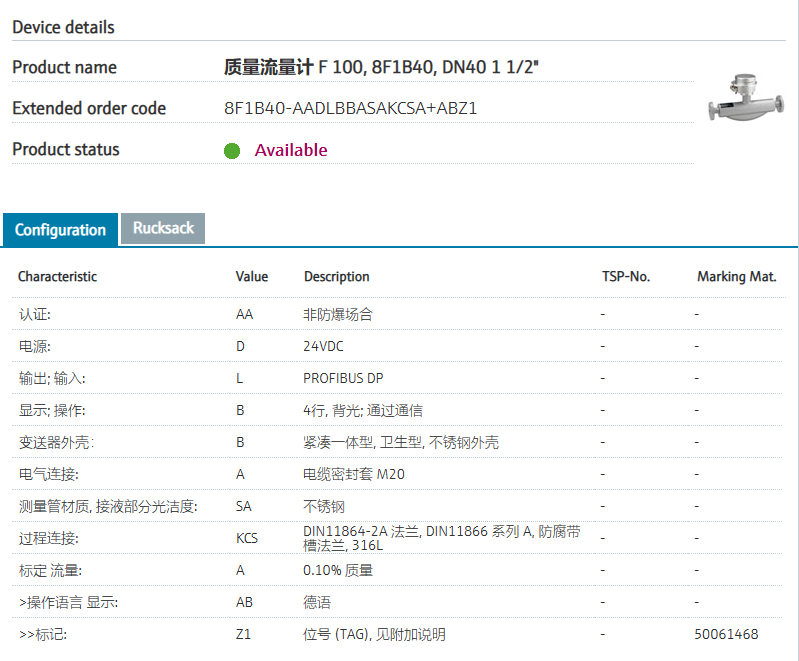Click the Description column header
This screenshot has width=799, height=661.
[x=336, y=276]
